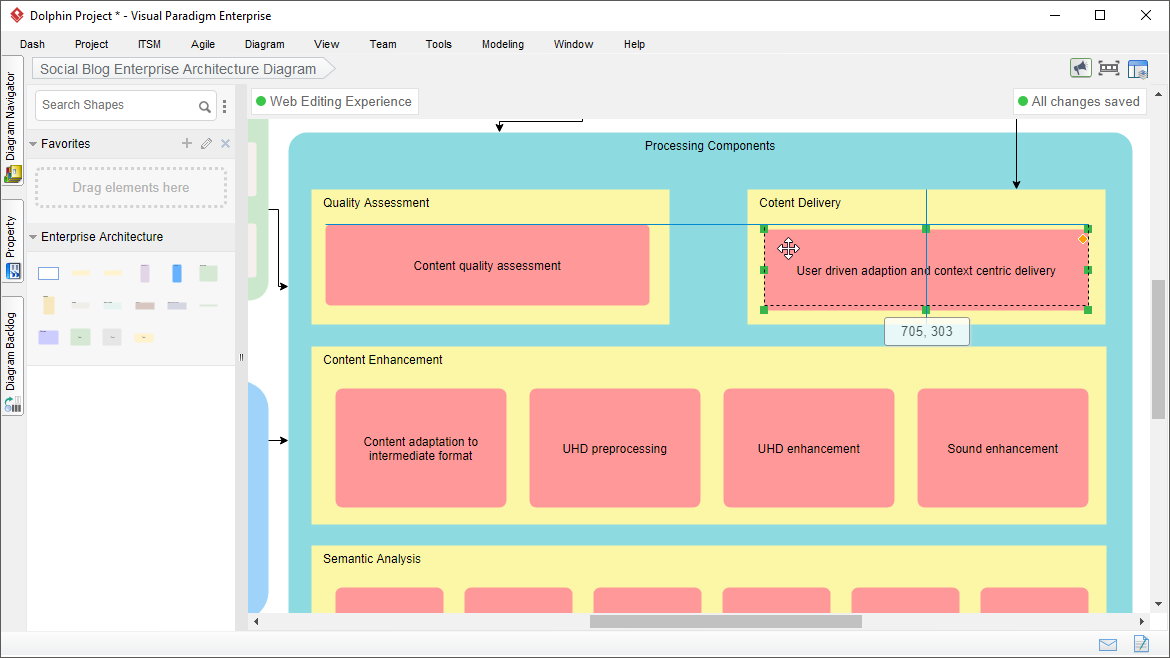Click the vertical scrollbar thumb
The height and width of the screenshot is (658, 1170).
1158,350
